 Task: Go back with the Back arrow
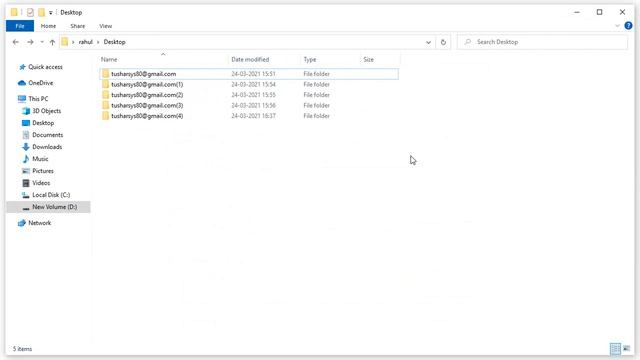16,42
